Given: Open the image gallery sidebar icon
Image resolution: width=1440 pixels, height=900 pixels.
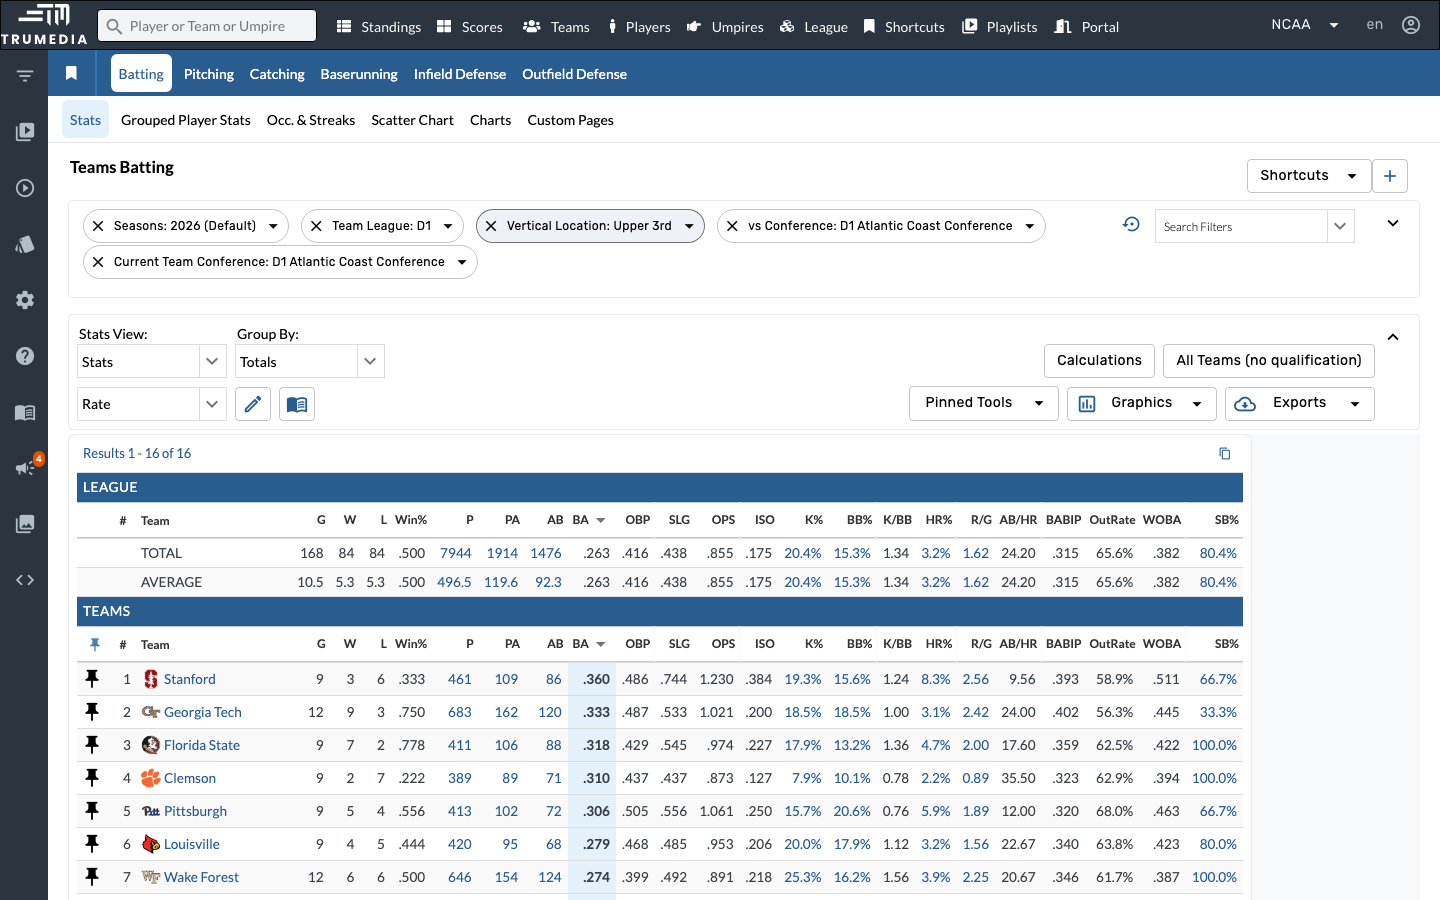Looking at the screenshot, I should [x=25, y=524].
